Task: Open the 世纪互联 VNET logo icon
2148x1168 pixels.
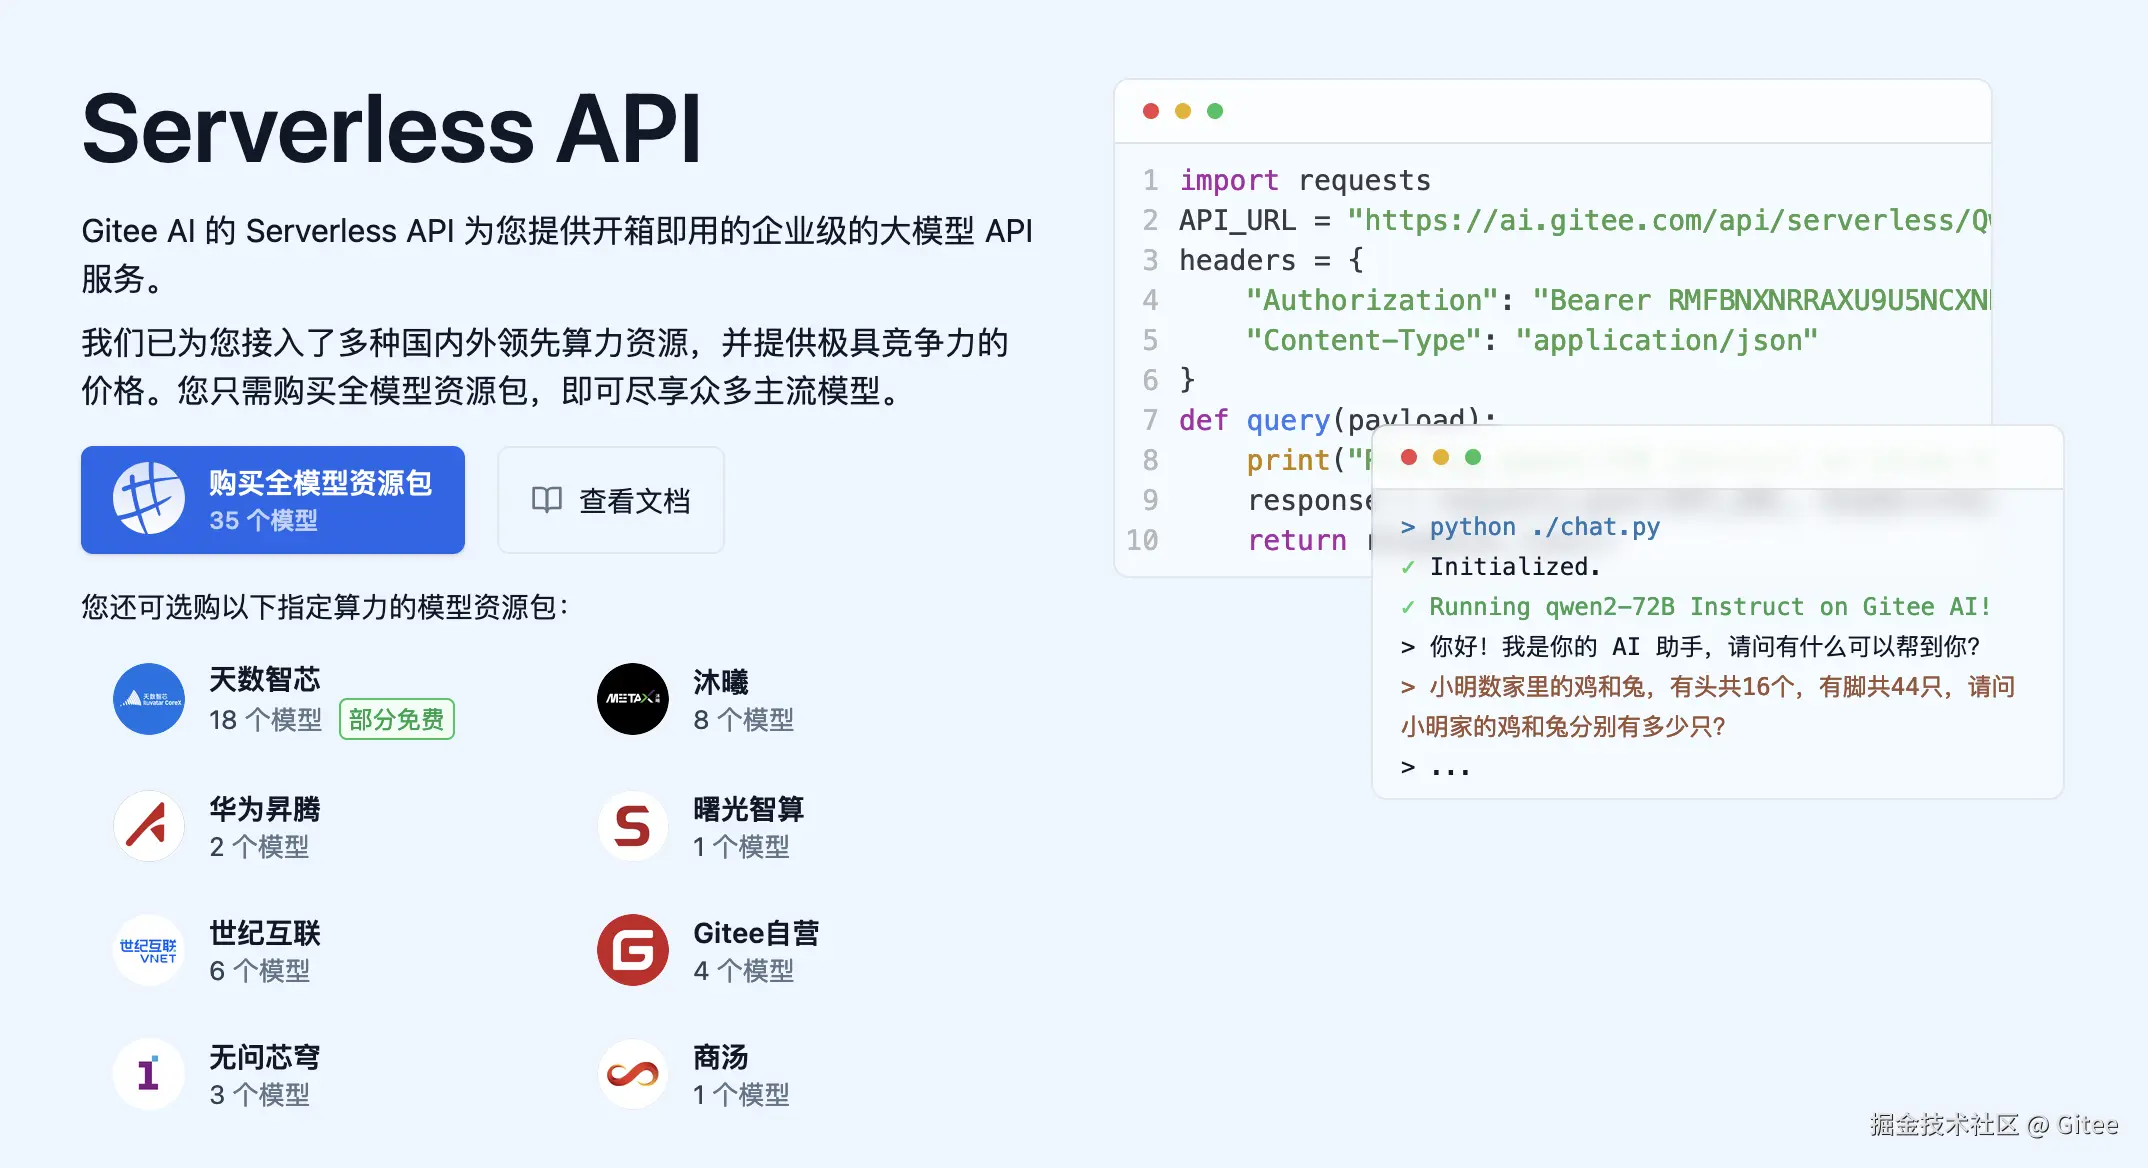Action: [148, 950]
